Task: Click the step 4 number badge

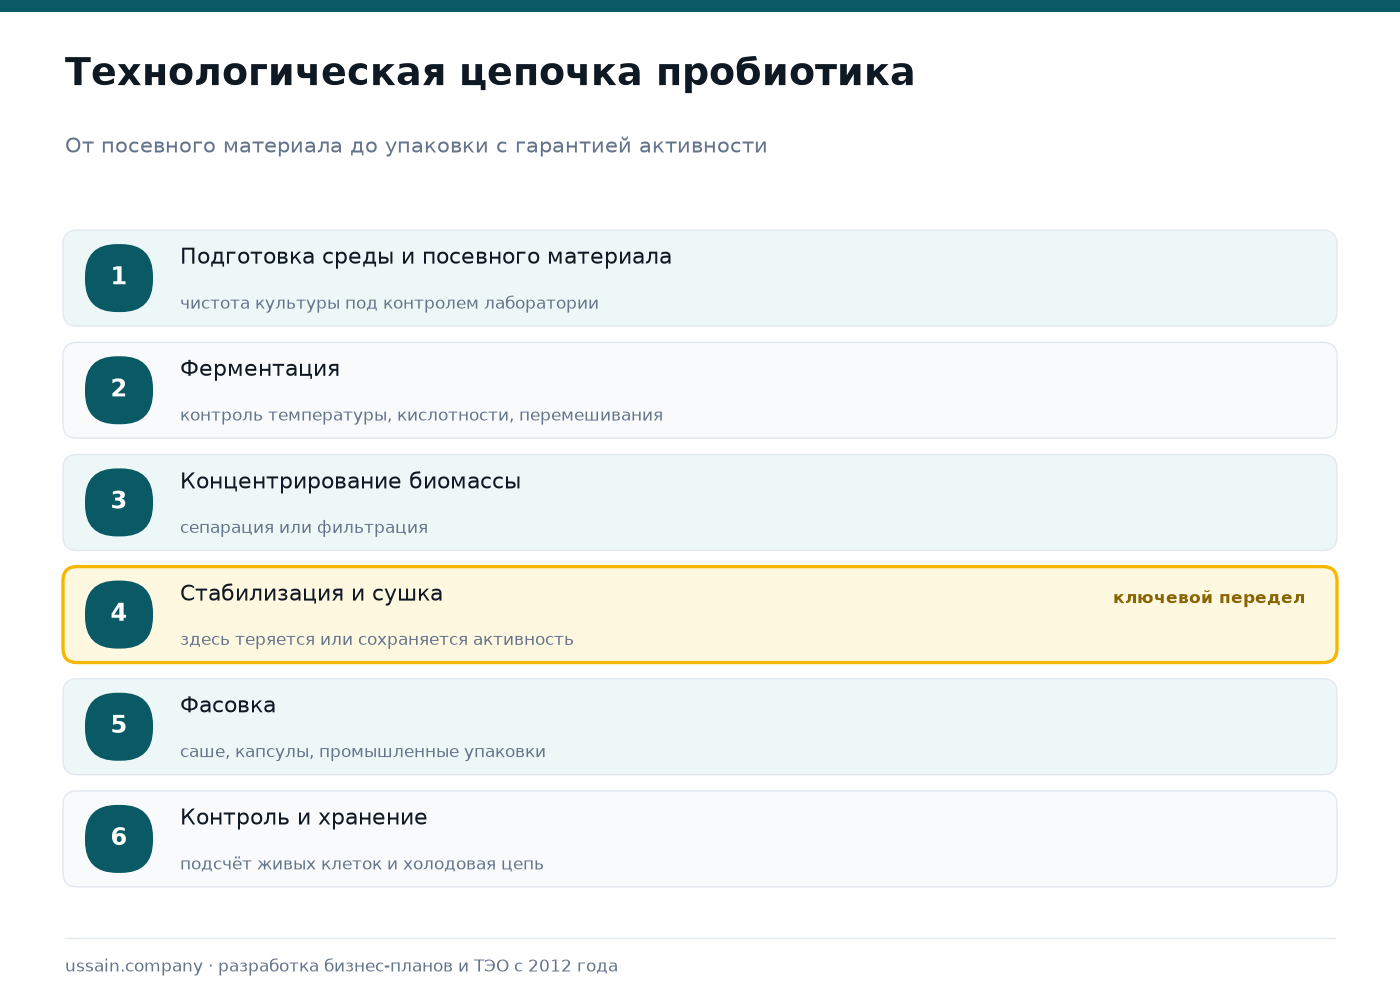Action: tap(119, 614)
